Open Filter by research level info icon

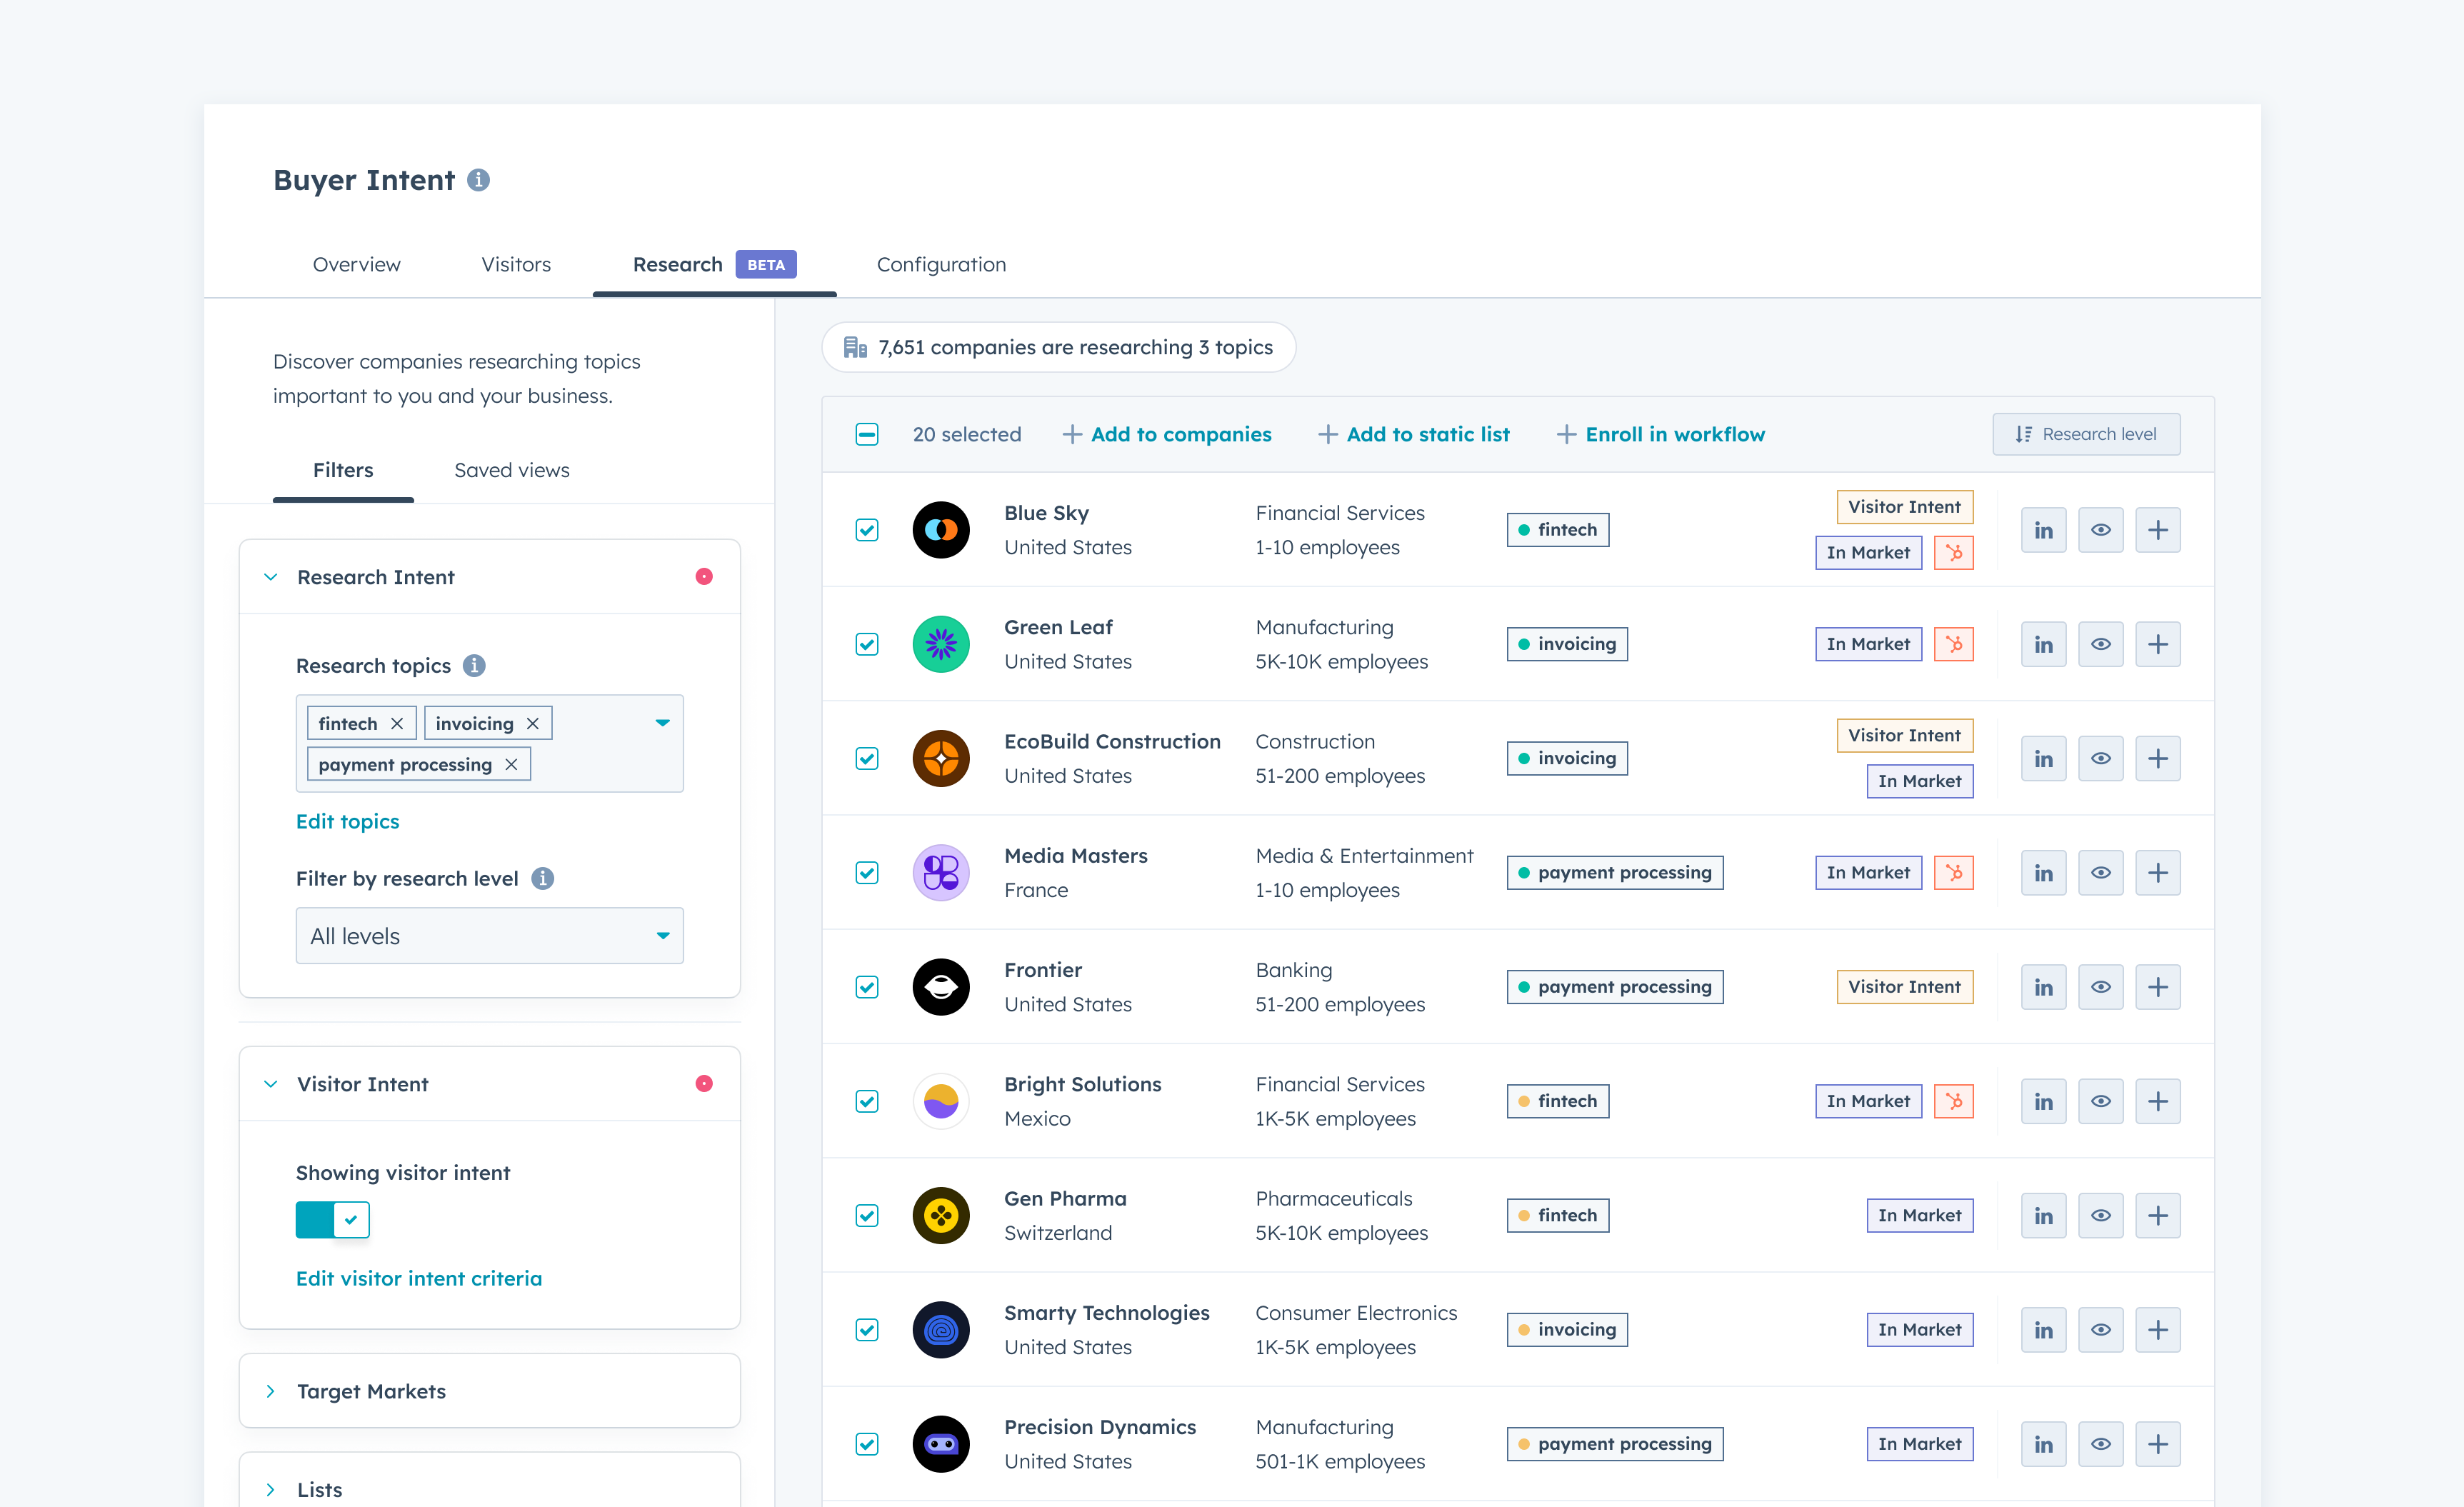(542, 878)
